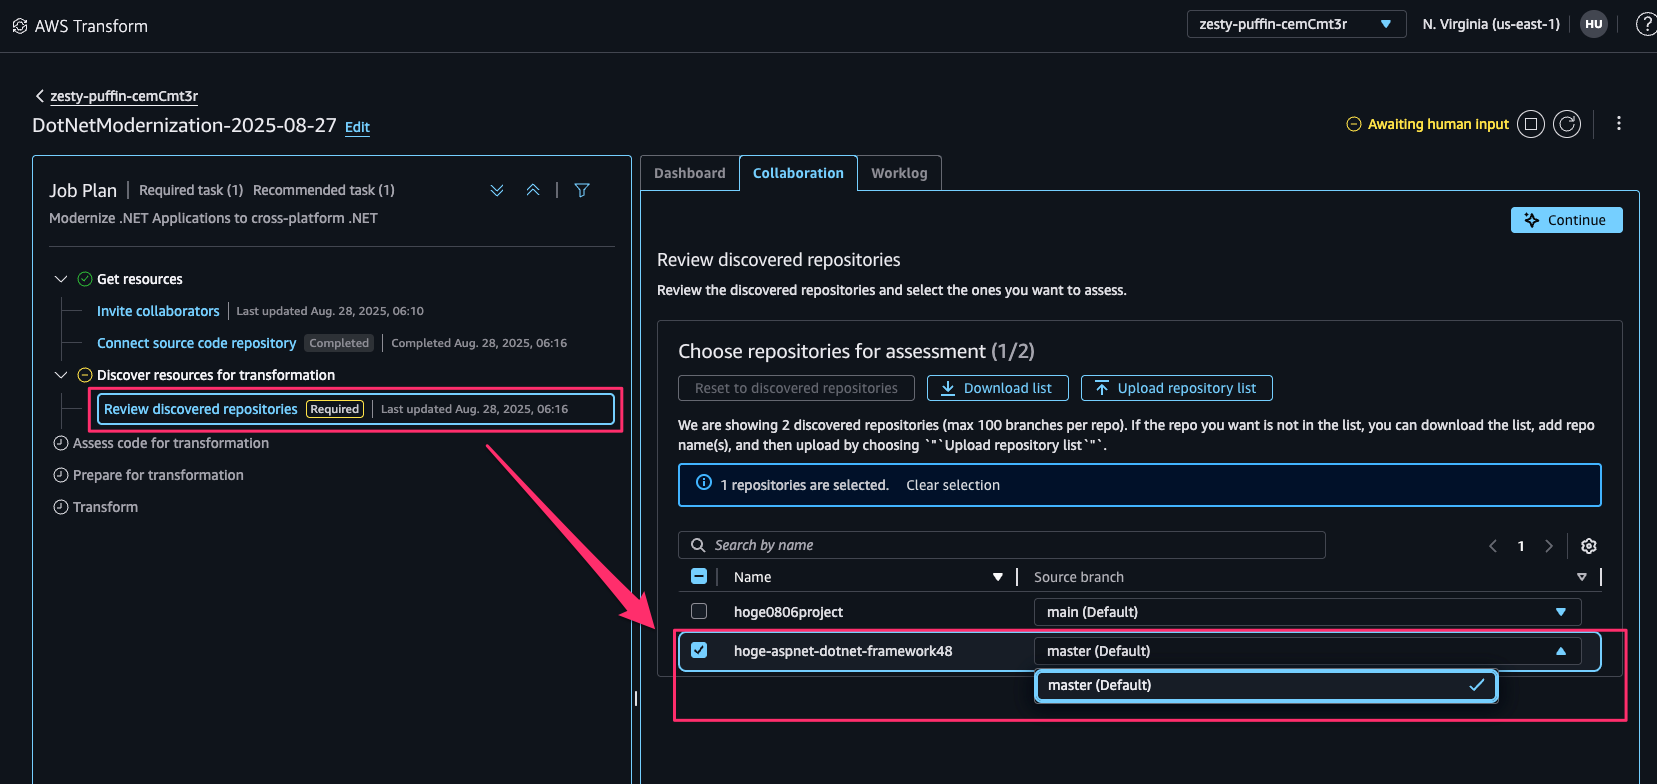
Task: Click the Prepare for transformation pending icon
Action: tap(61, 475)
